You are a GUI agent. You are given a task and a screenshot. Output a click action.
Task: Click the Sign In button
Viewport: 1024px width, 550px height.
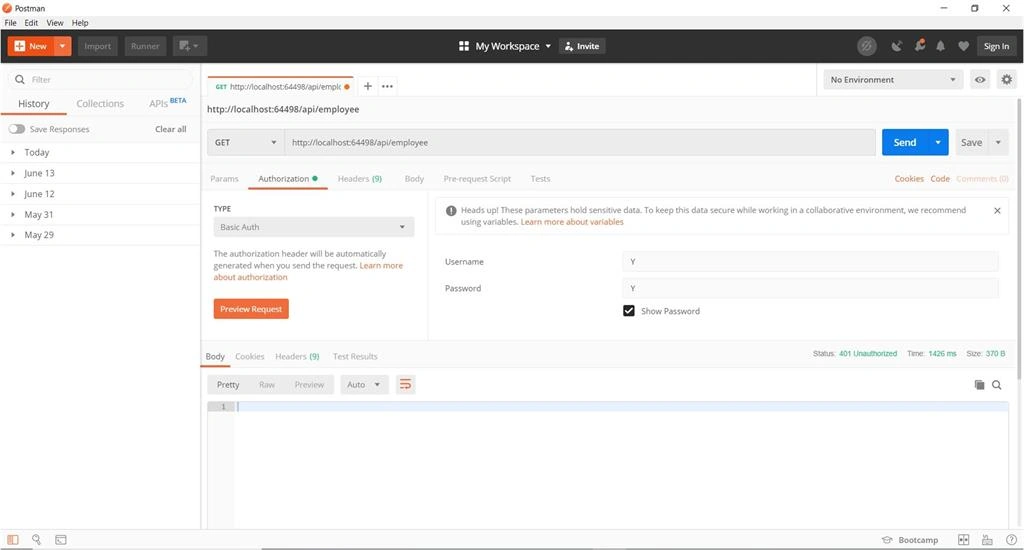(996, 46)
